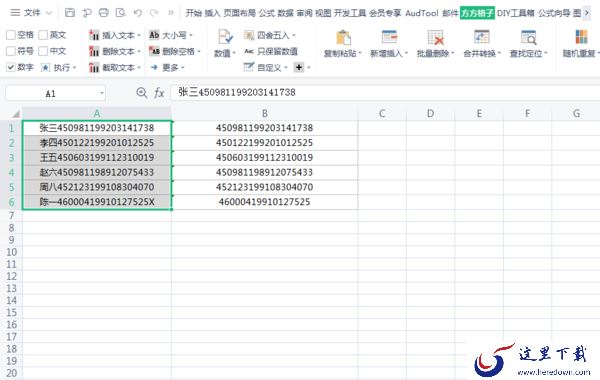Select cell 李四450122199201012525

(97, 143)
